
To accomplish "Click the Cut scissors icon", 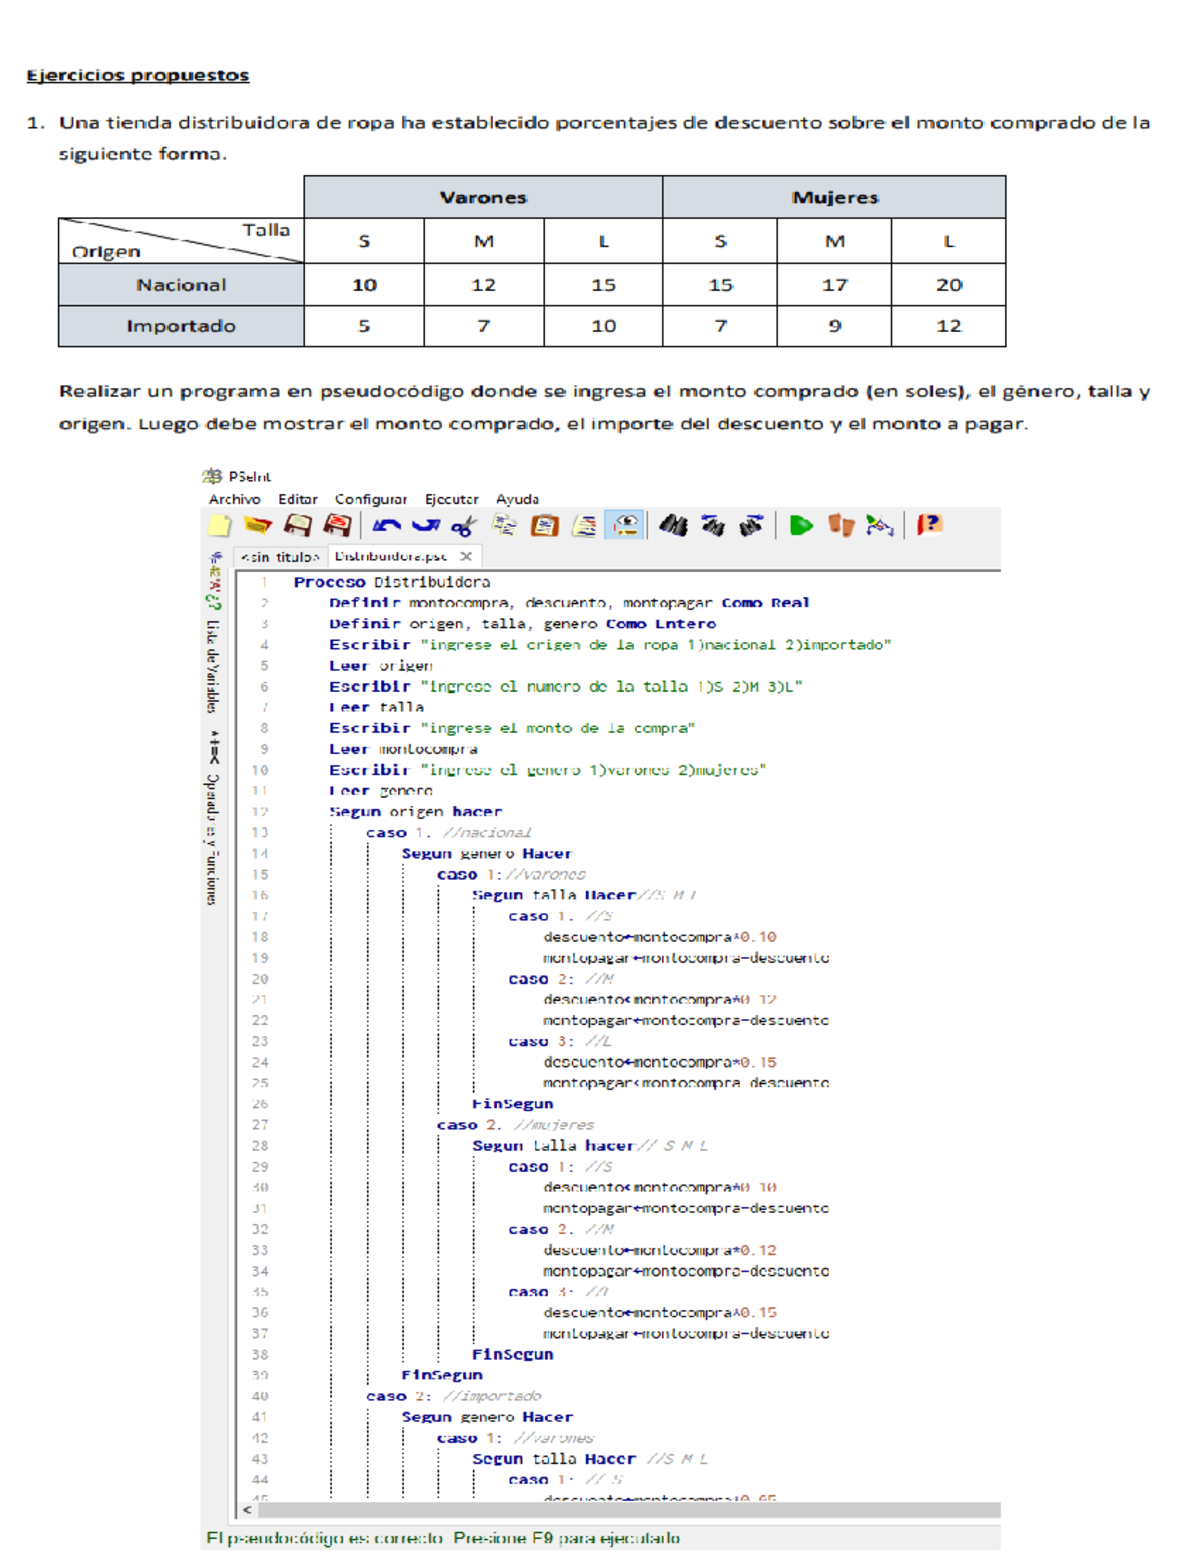I will (x=463, y=526).
